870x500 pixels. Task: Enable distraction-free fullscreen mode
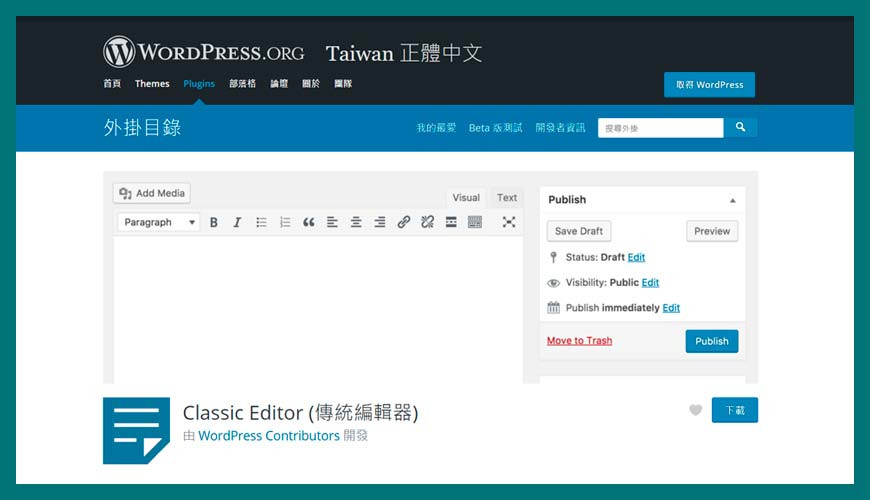[x=509, y=222]
